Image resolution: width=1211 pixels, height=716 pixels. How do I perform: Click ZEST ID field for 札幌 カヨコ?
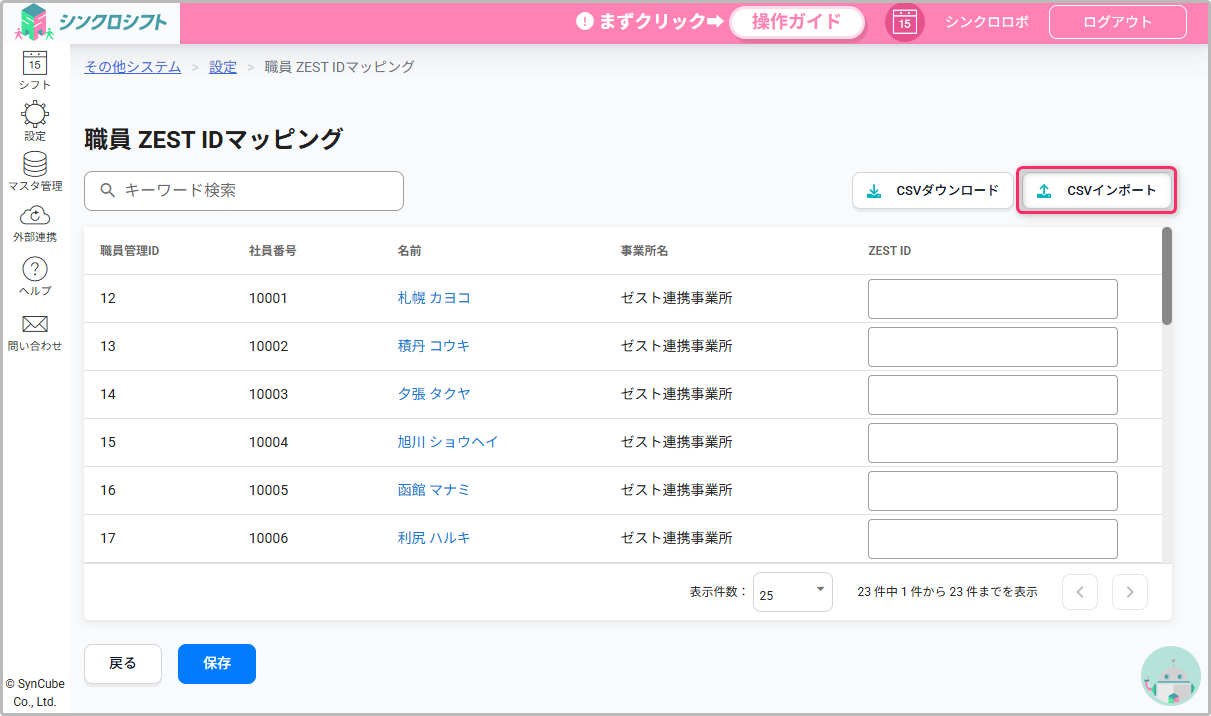pyautogui.click(x=992, y=299)
